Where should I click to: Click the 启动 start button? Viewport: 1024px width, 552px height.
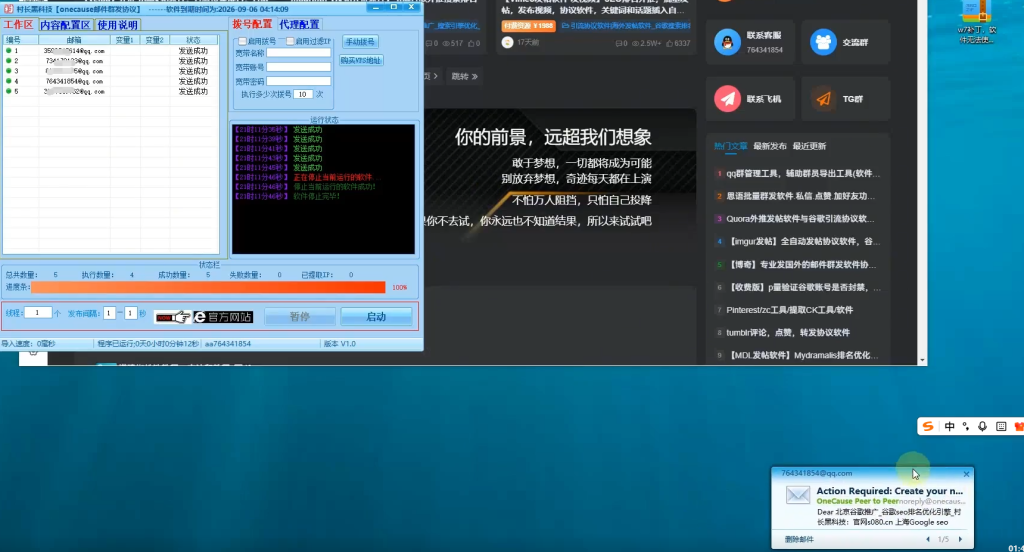pyautogui.click(x=376, y=317)
